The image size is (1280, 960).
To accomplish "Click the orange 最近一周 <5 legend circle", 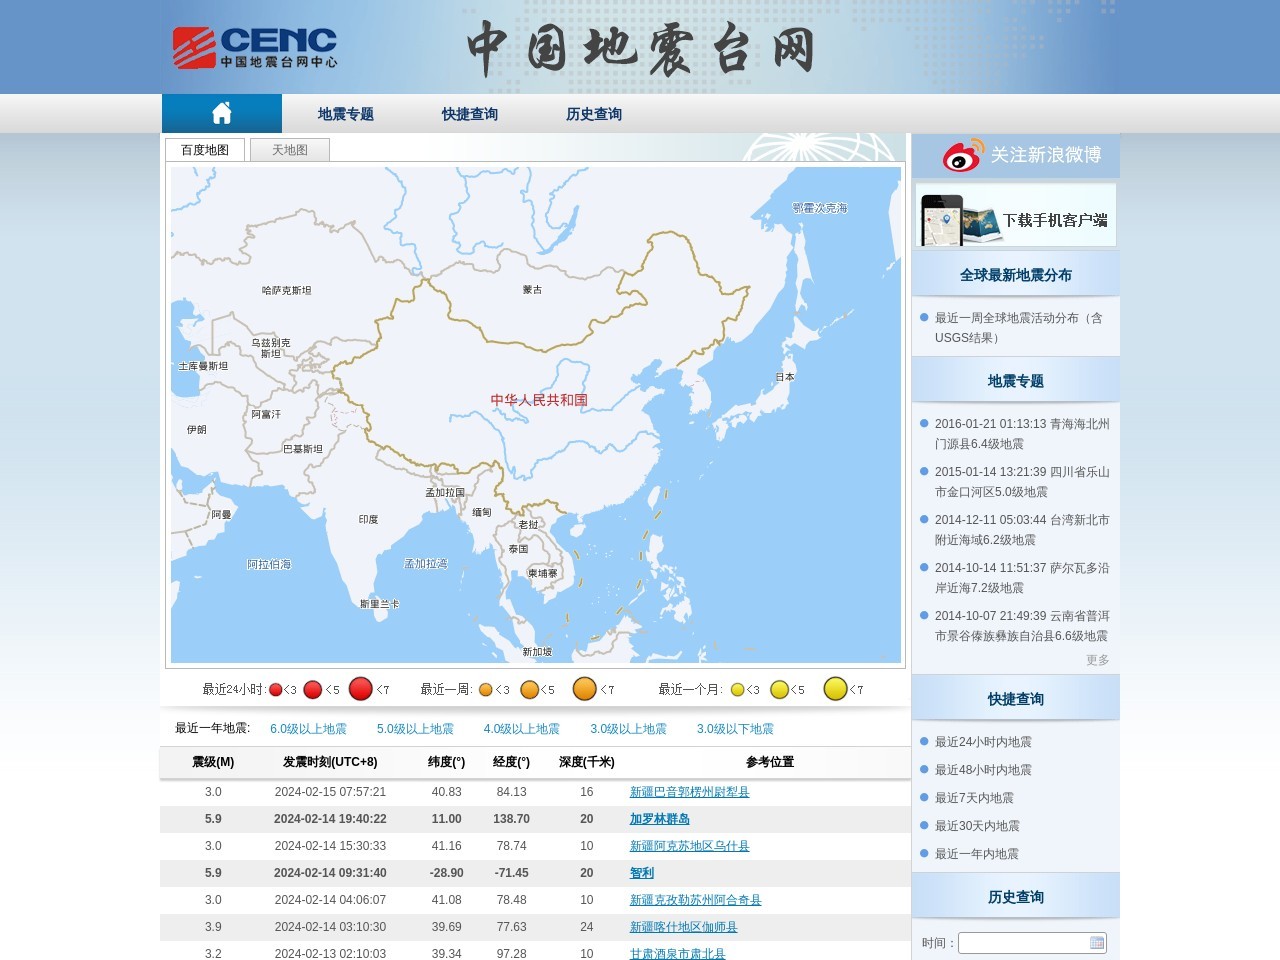I will 531,689.
